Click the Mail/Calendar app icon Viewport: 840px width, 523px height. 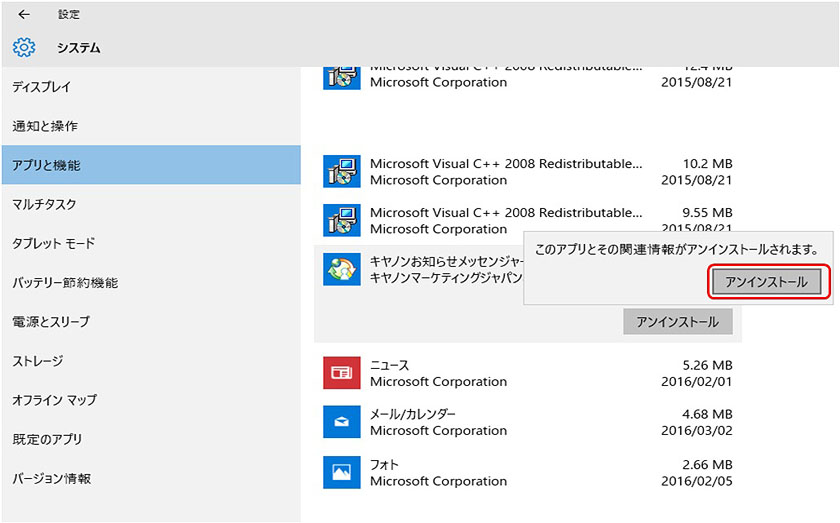341,422
